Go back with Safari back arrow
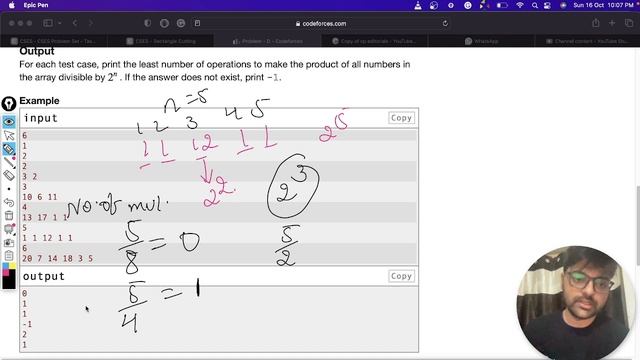Viewport: 640px width, 360px height. tap(75, 23)
